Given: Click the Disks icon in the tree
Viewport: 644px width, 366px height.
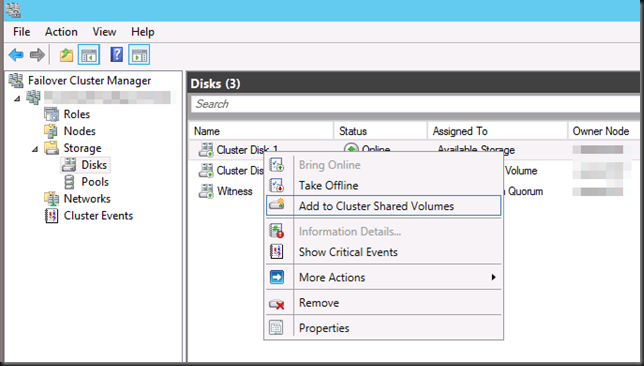Looking at the screenshot, I should [69, 165].
